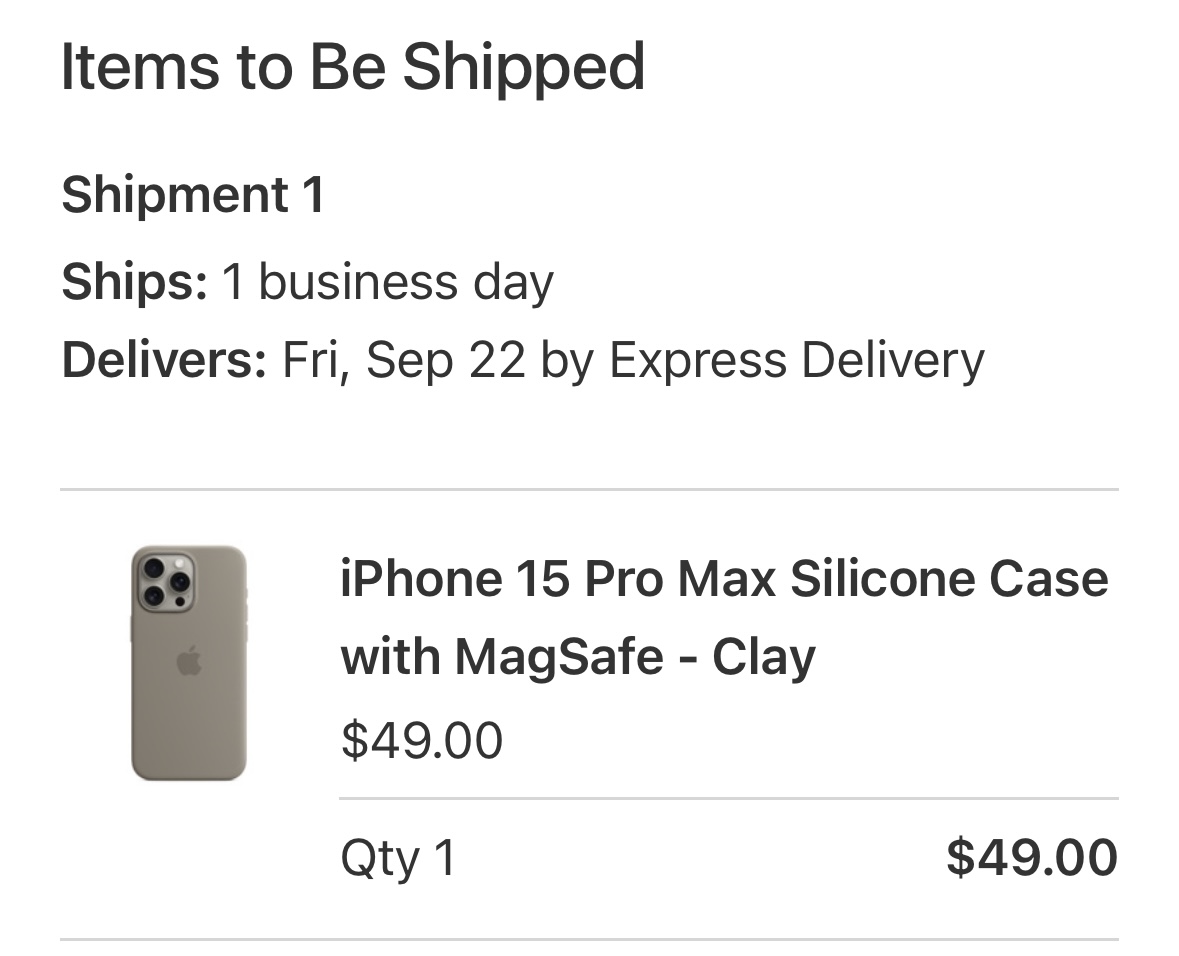This screenshot has width=1179, height=956.
Task: Click the divider line above the product row
Action: click(589, 490)
